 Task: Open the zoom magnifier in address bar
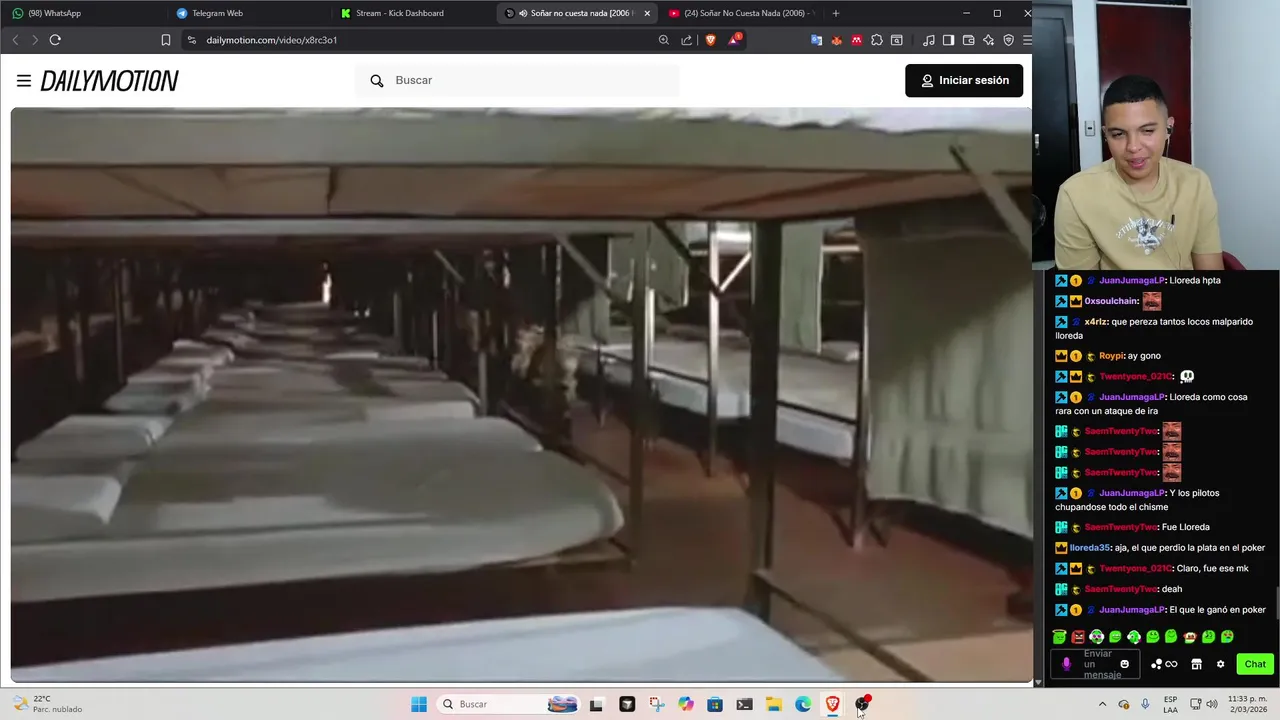click(x=664, y=40)
